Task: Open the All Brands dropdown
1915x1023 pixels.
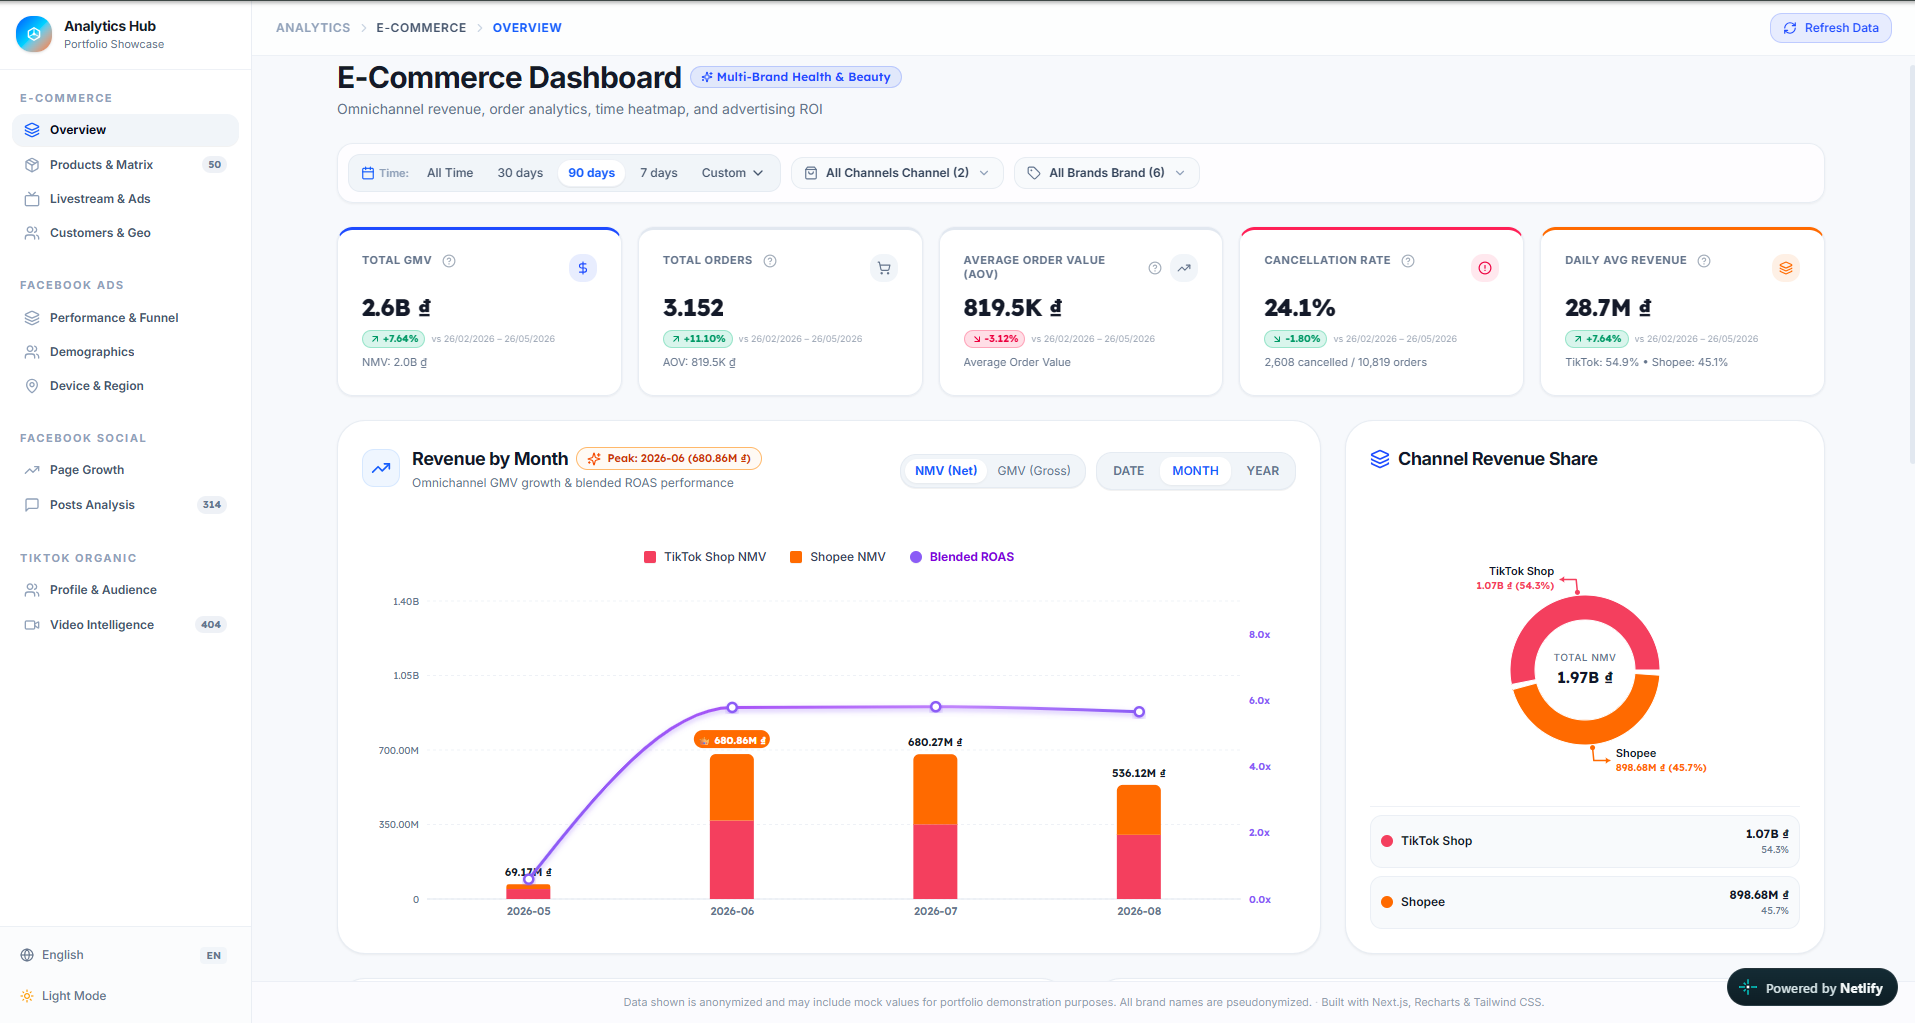Action: tap(1107, 173)
